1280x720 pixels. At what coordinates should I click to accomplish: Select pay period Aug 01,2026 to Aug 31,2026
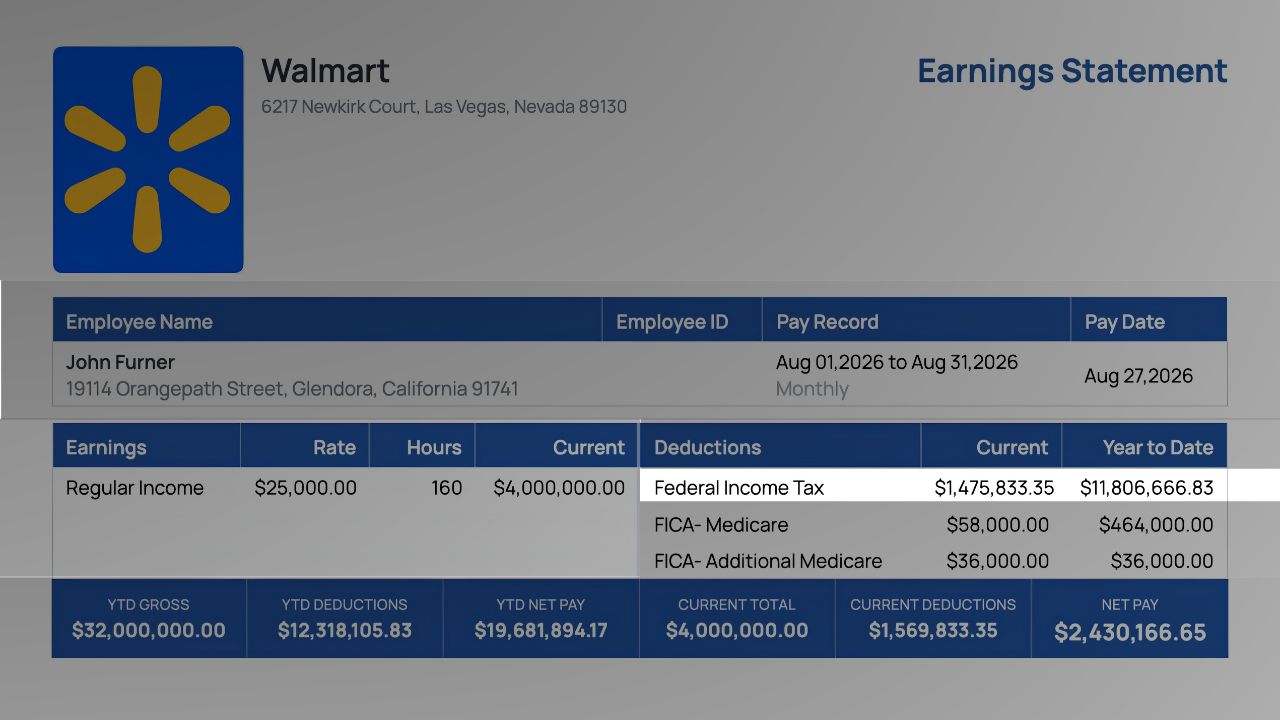[x=897, y=362]
